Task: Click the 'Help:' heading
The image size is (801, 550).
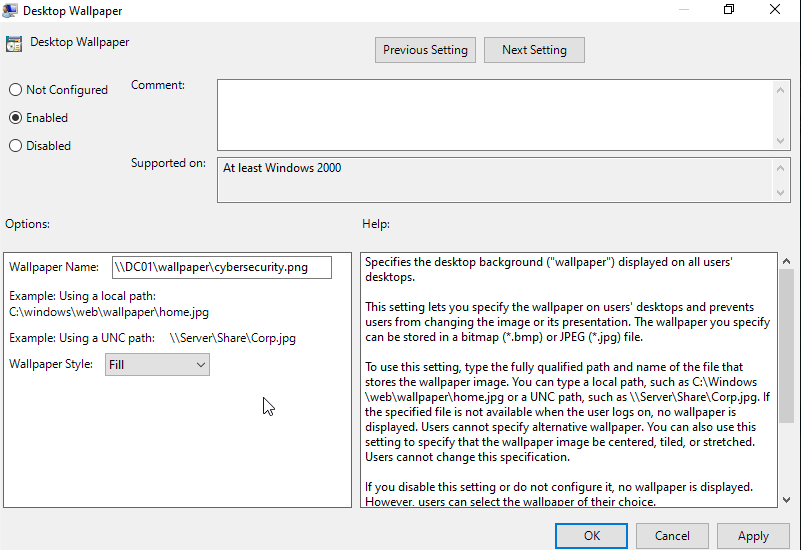Action: (376, 224)
